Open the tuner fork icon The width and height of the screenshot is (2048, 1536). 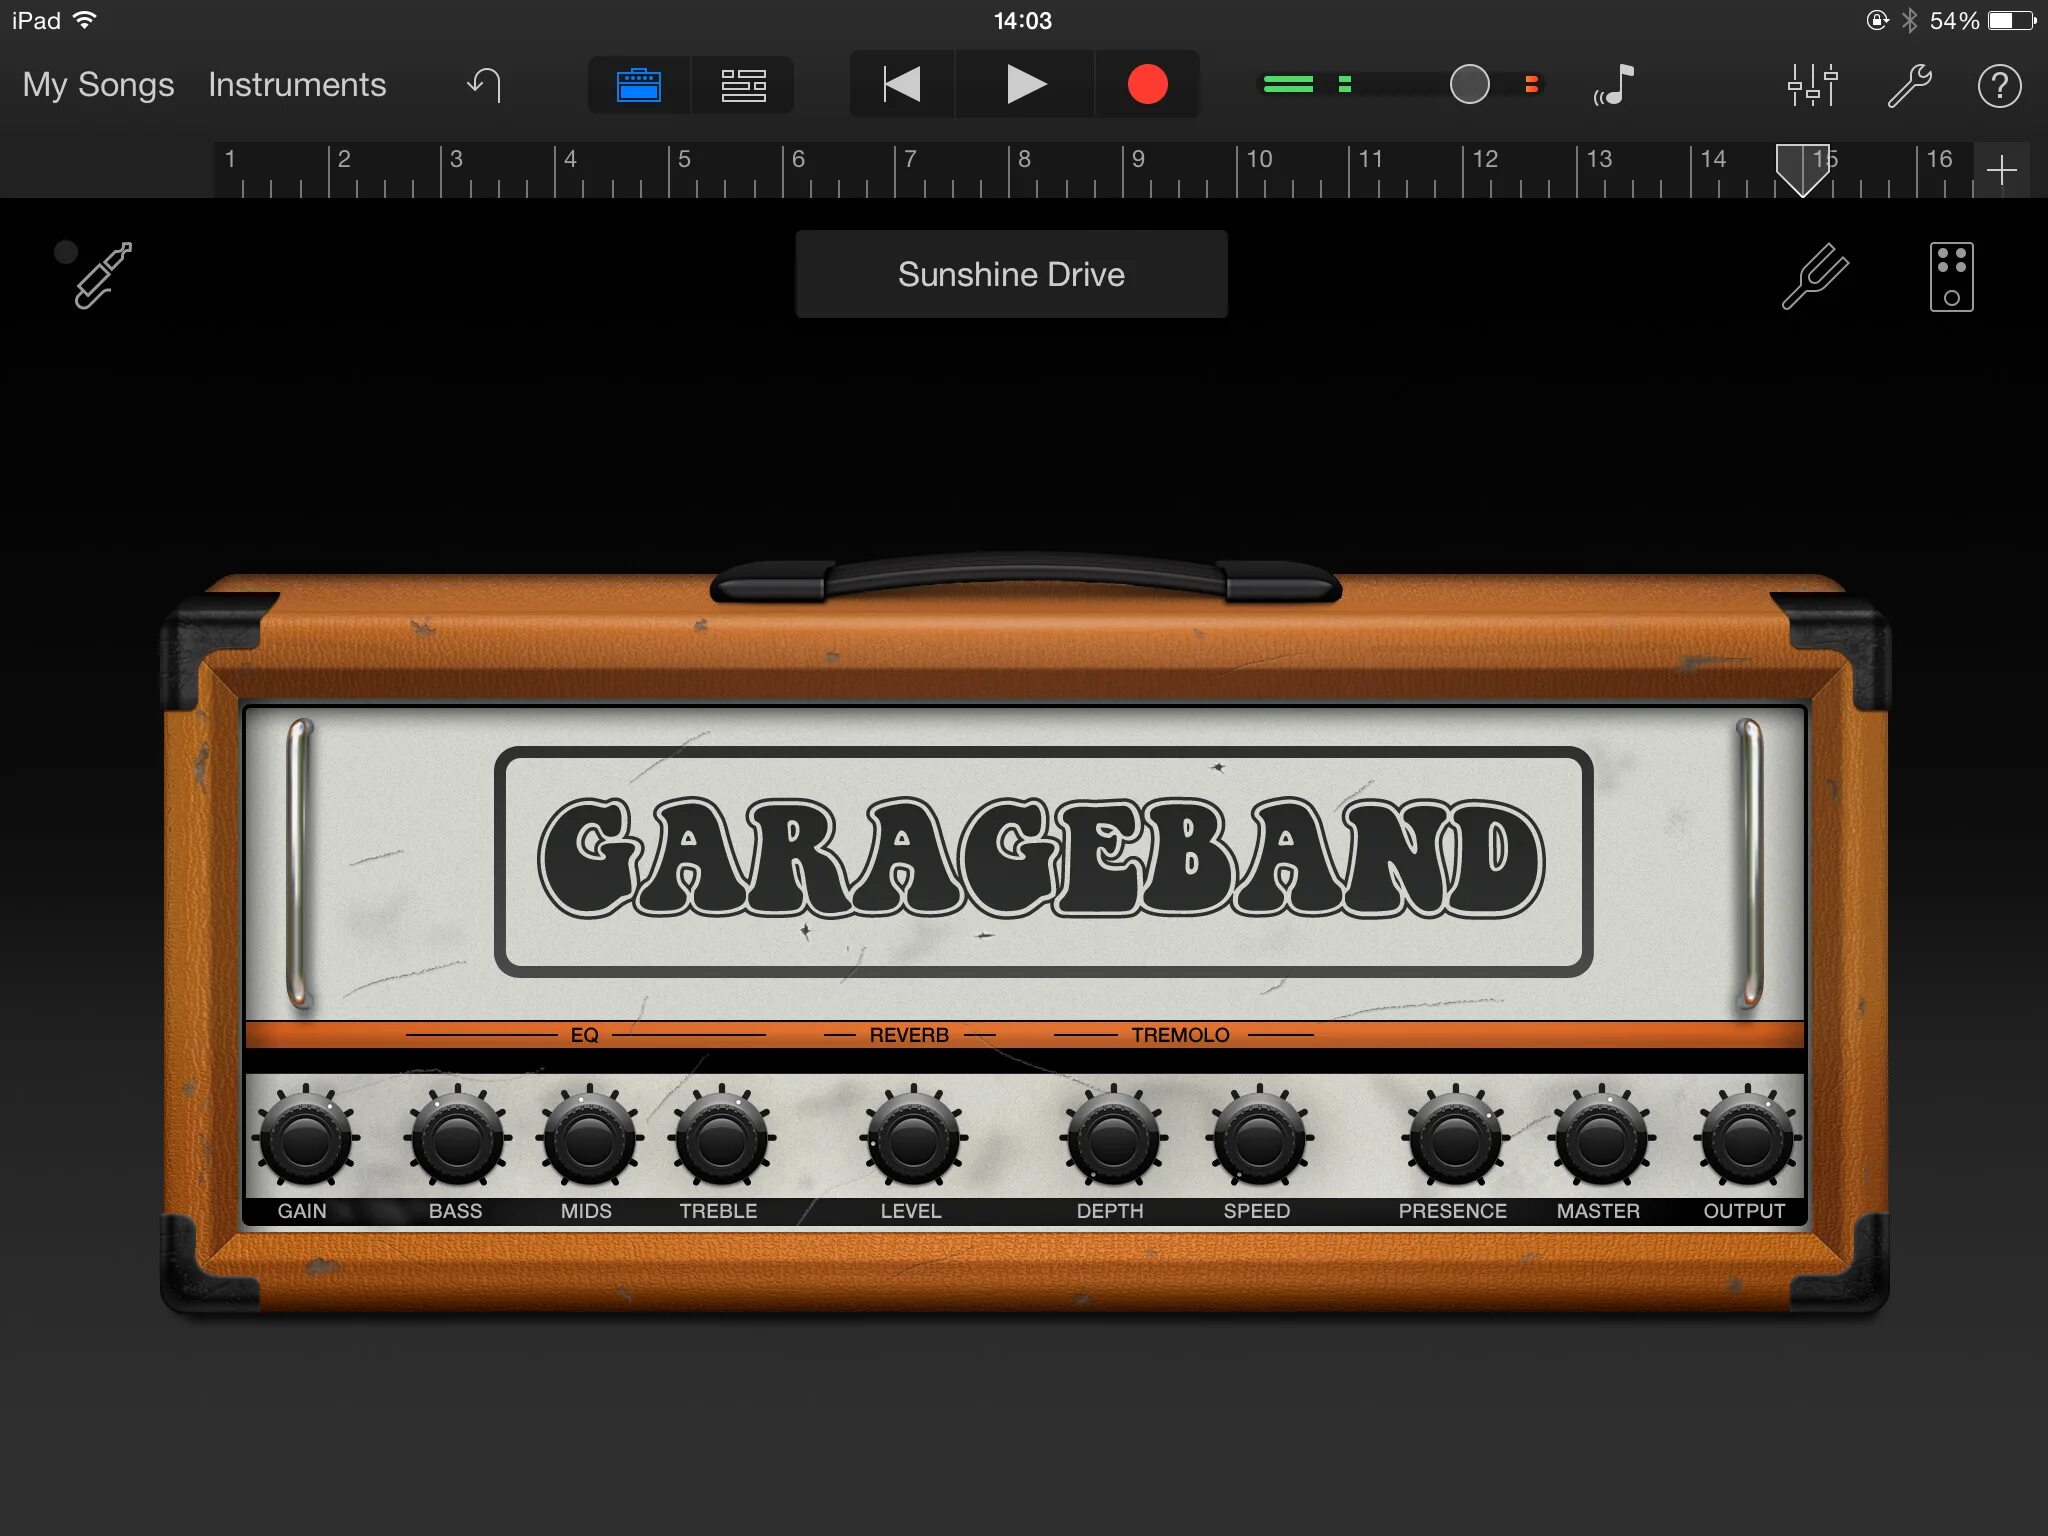[x=1815, y=275]
